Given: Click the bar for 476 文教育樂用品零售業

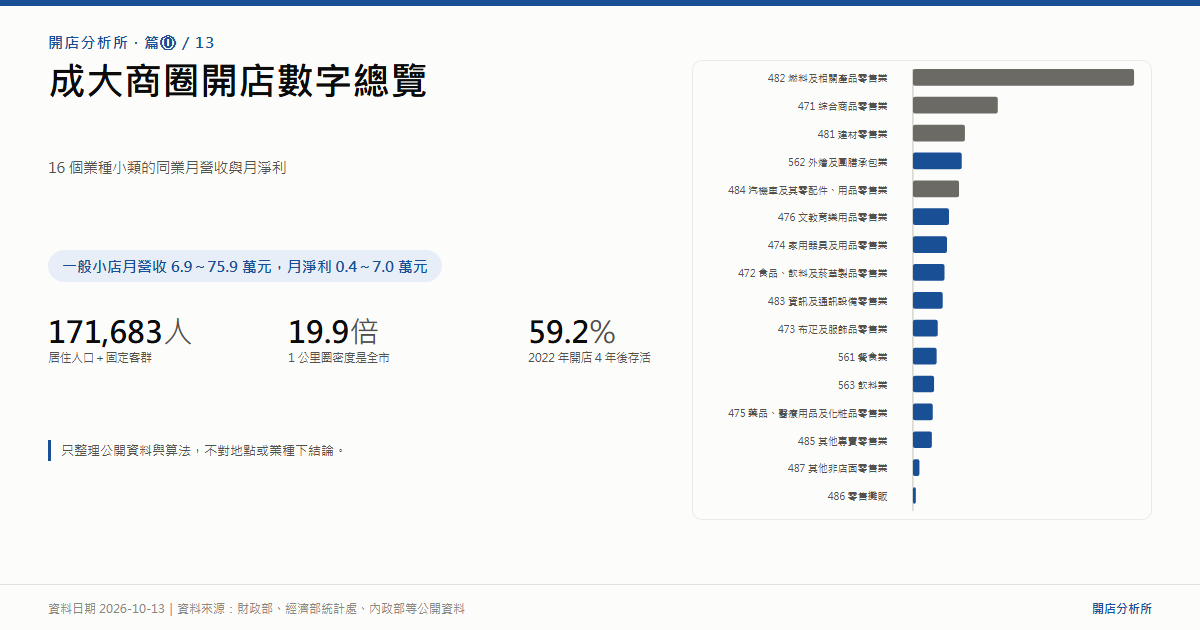Looking at the screenshot, I should pos(931,217).
